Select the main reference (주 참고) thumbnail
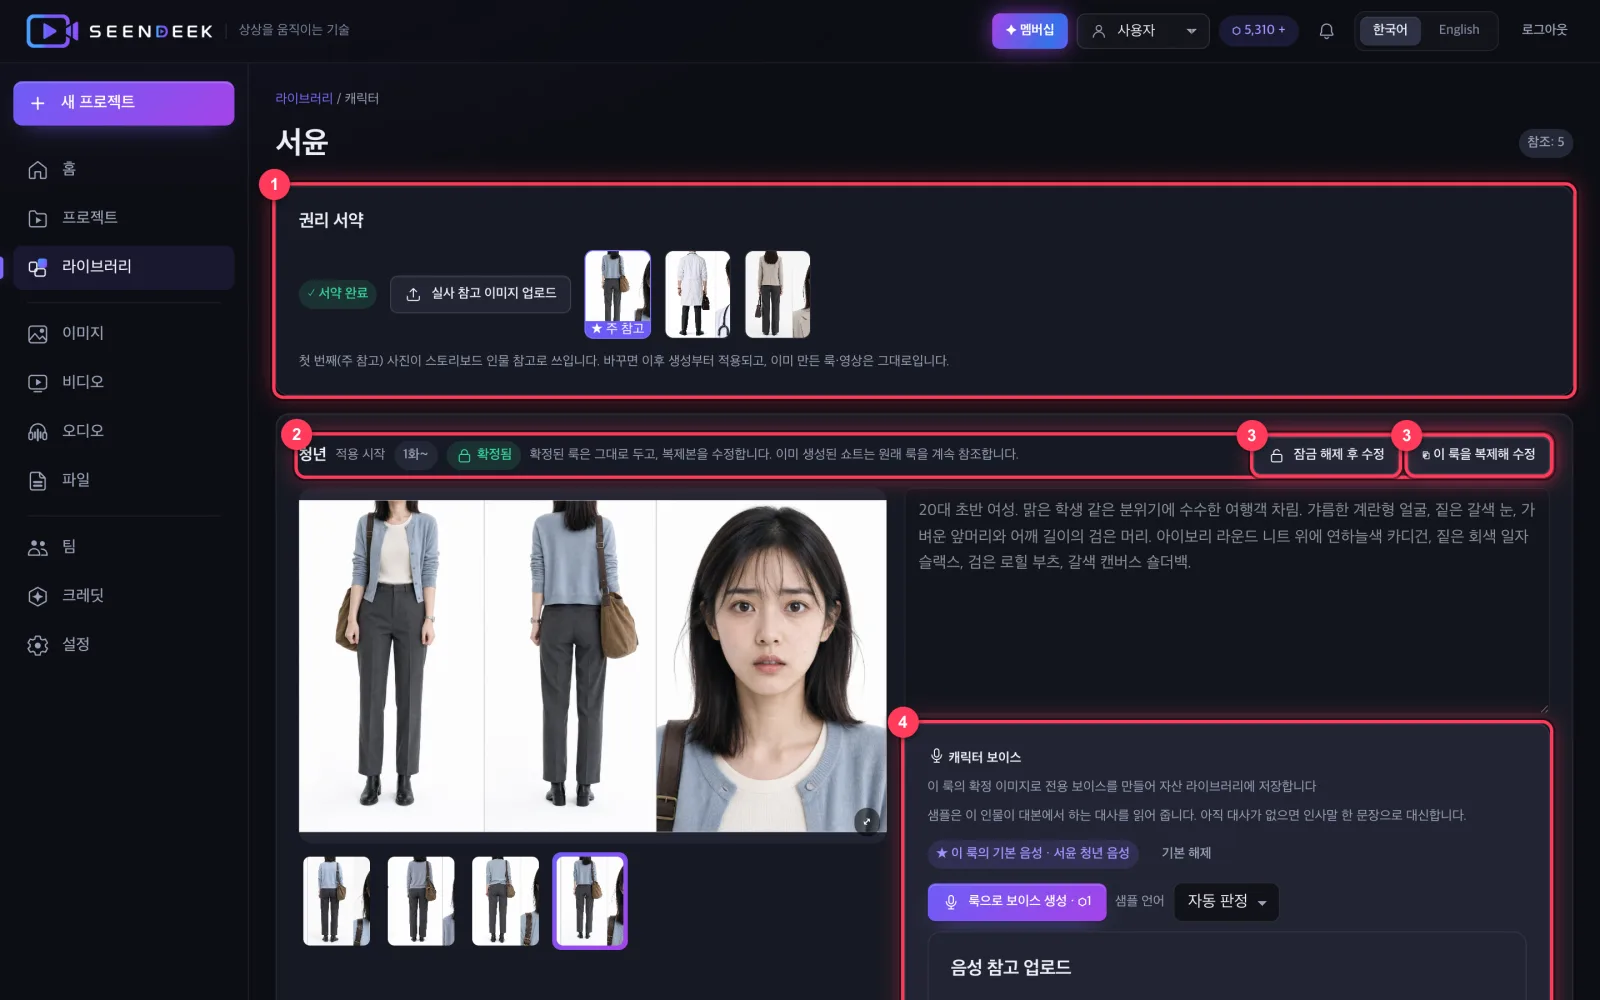The height and width of the screenshot is (1000, 1600). 618,294
